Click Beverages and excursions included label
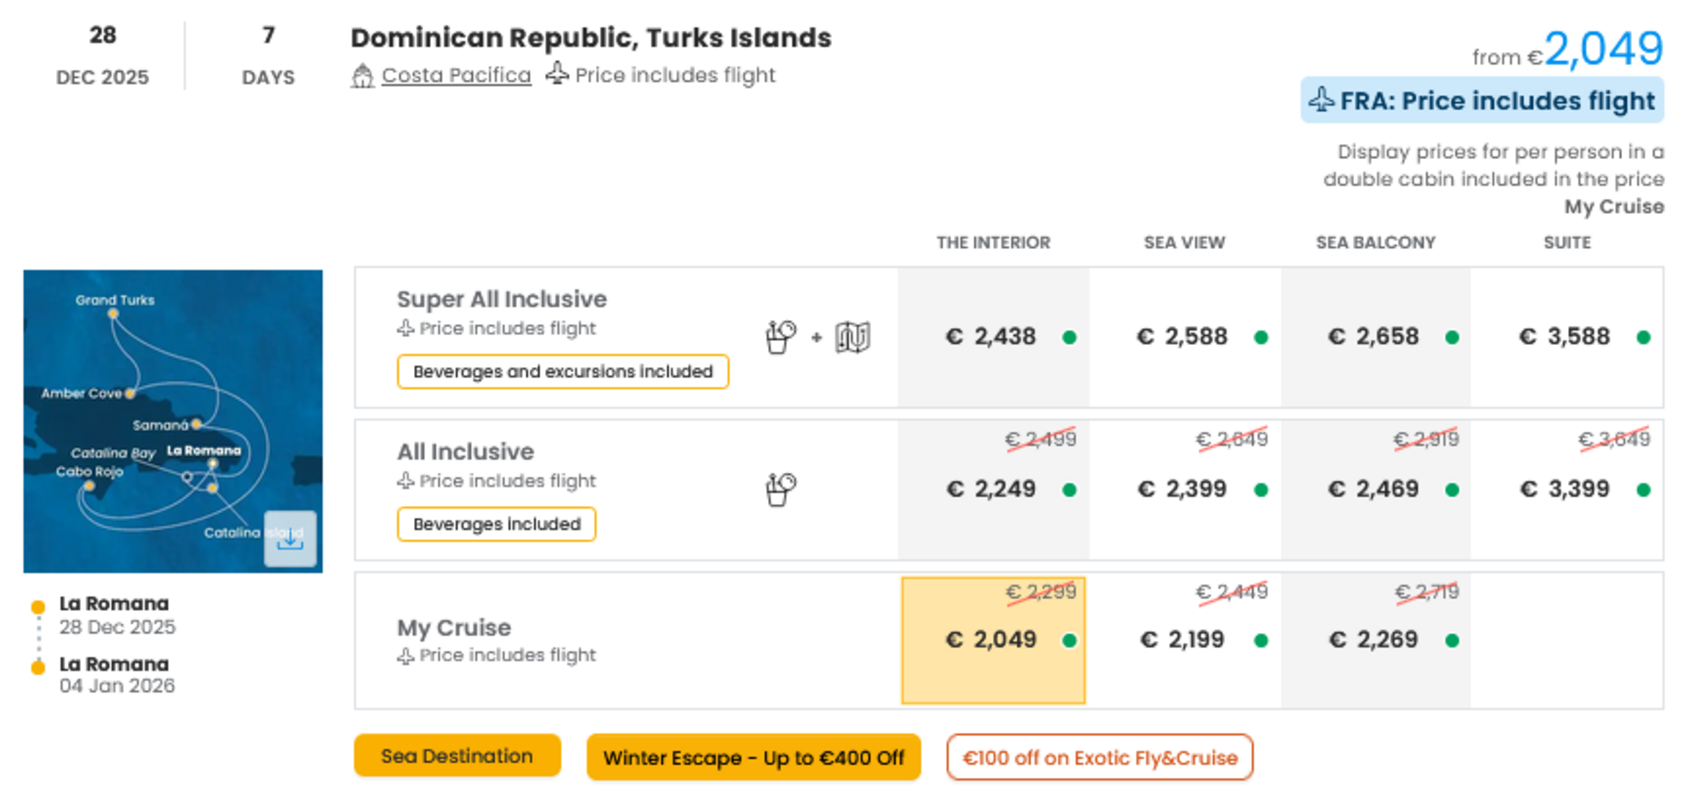This screenshot has height=800, width=1688. (563, 371)
